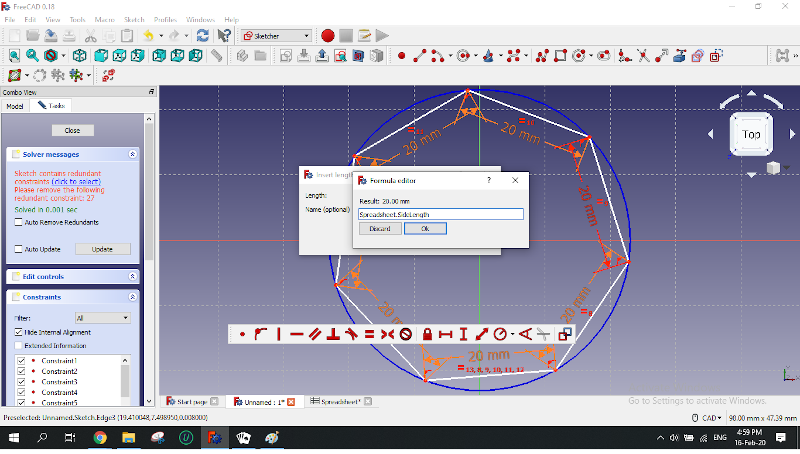The width and height of the screenshot is (800, 454).
Task: Click the Close button in Tasks panel
Action: tap(72, 130)
